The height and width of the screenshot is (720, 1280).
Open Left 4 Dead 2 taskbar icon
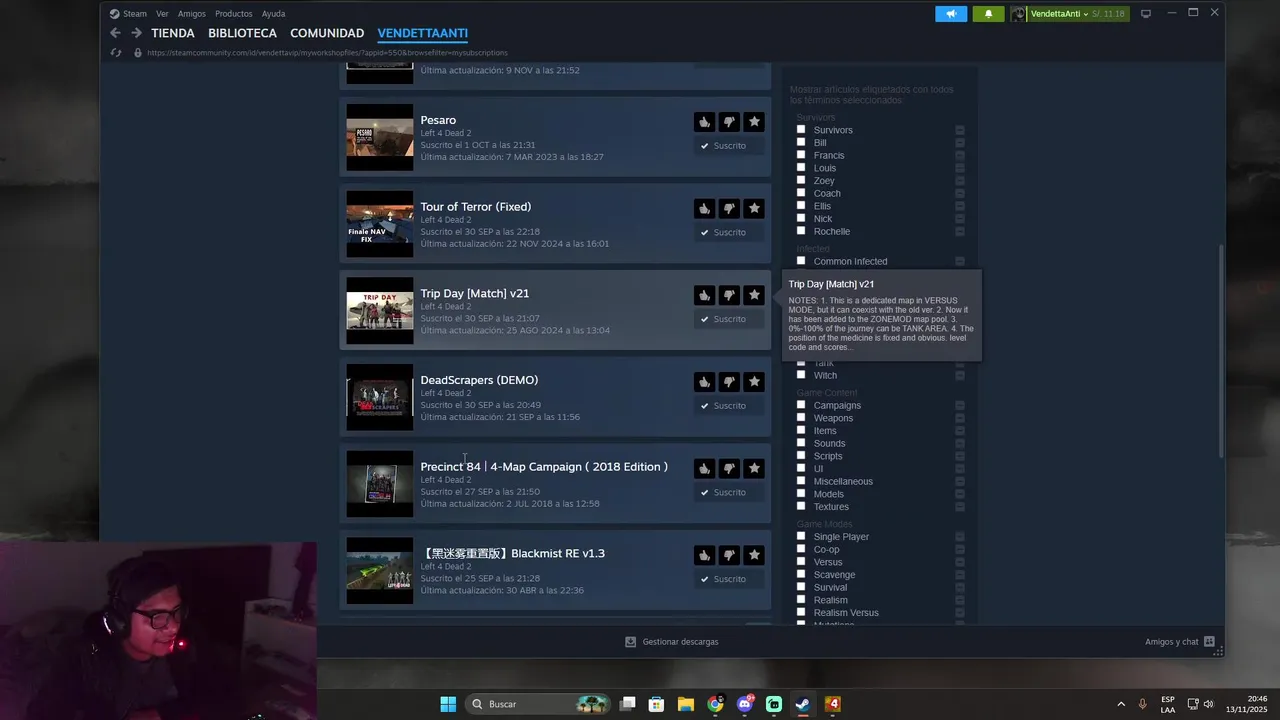[x=833, y=704]
